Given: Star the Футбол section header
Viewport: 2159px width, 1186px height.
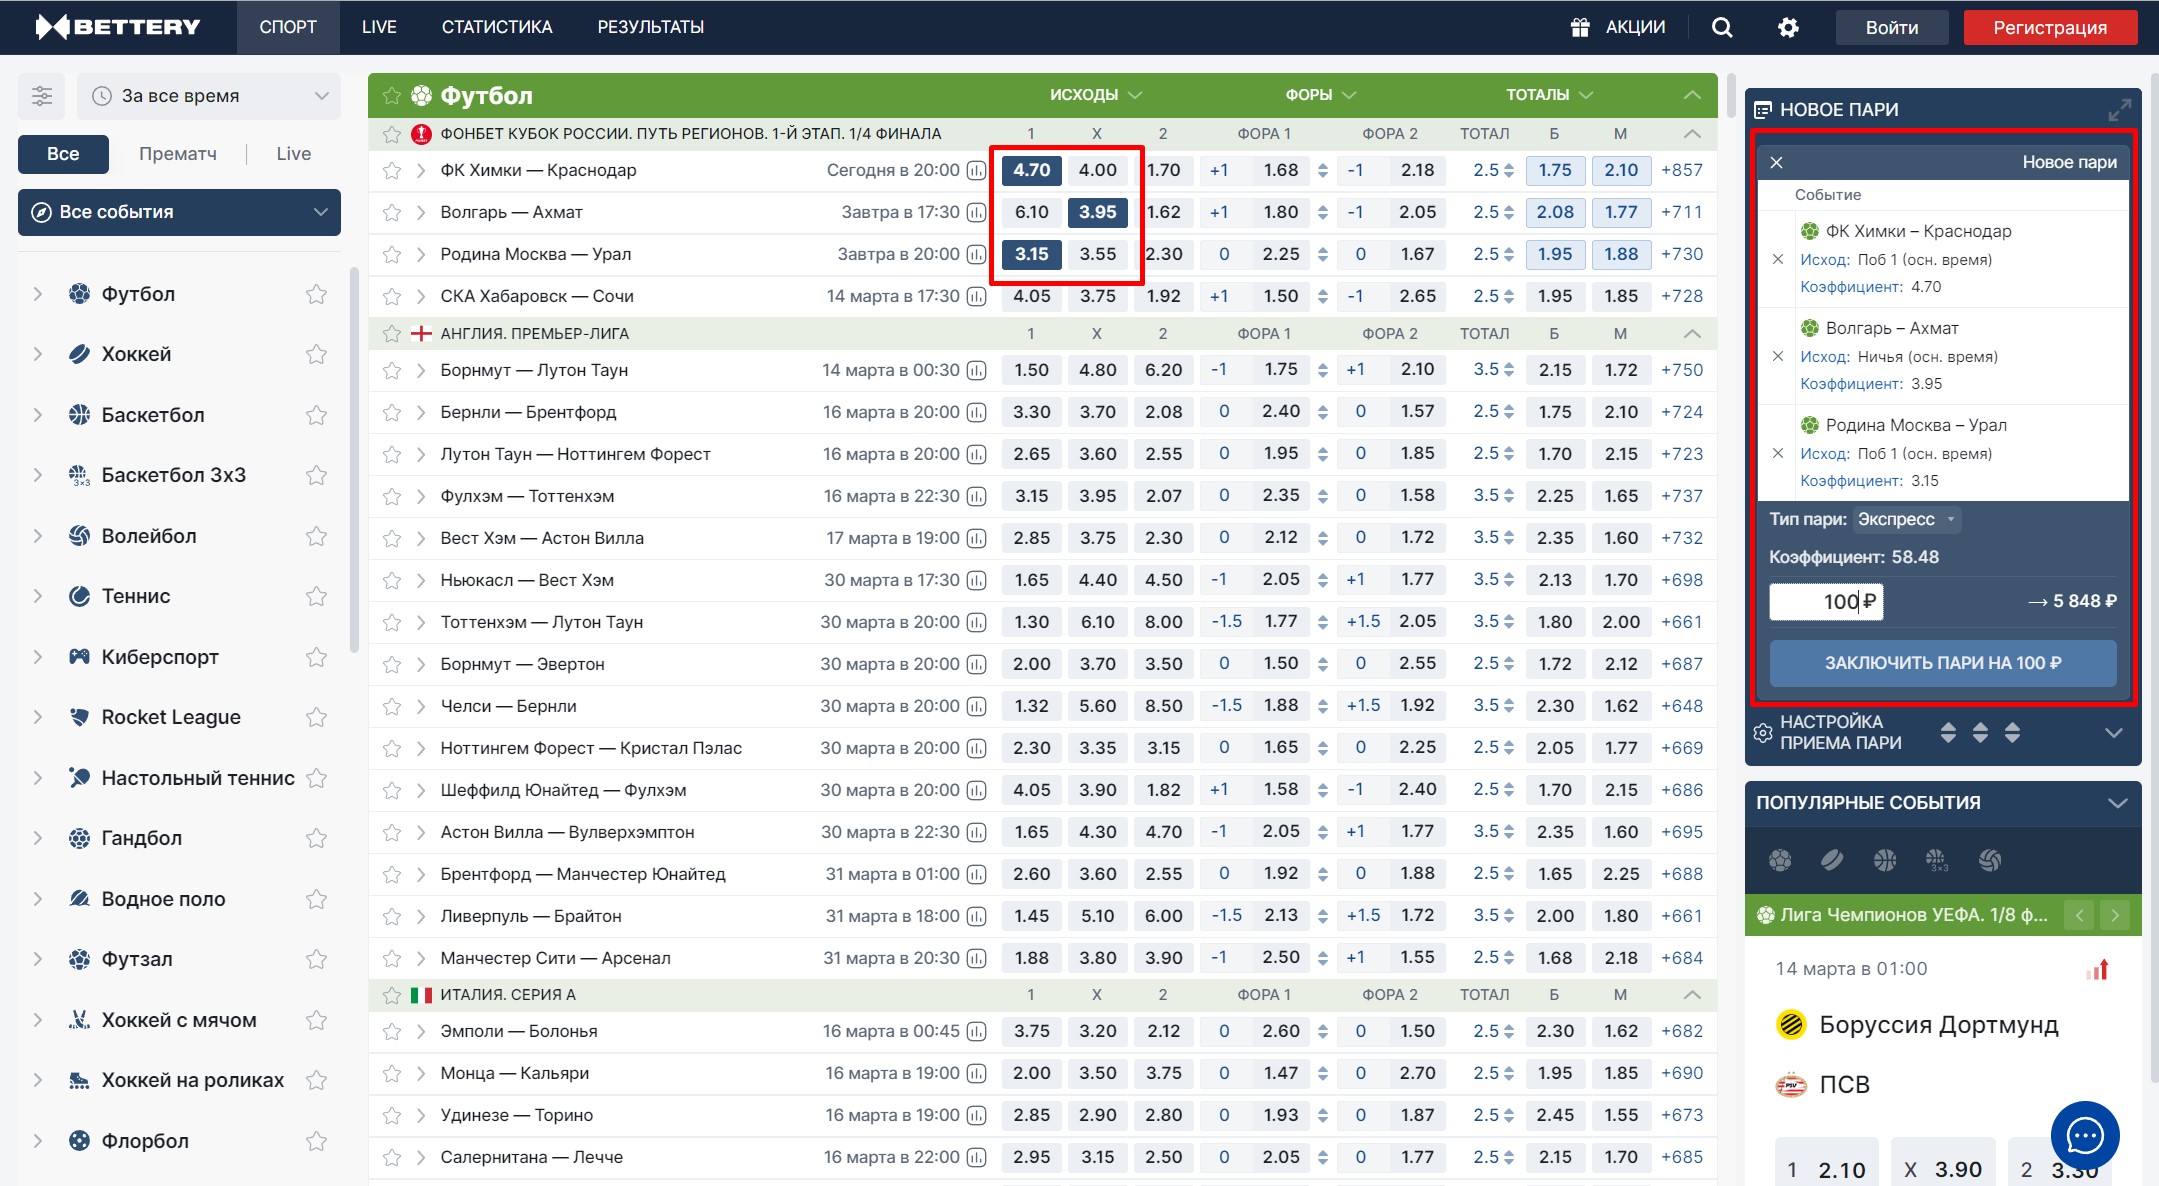Looking at the screenshot, I should click(x=392, y=96).
